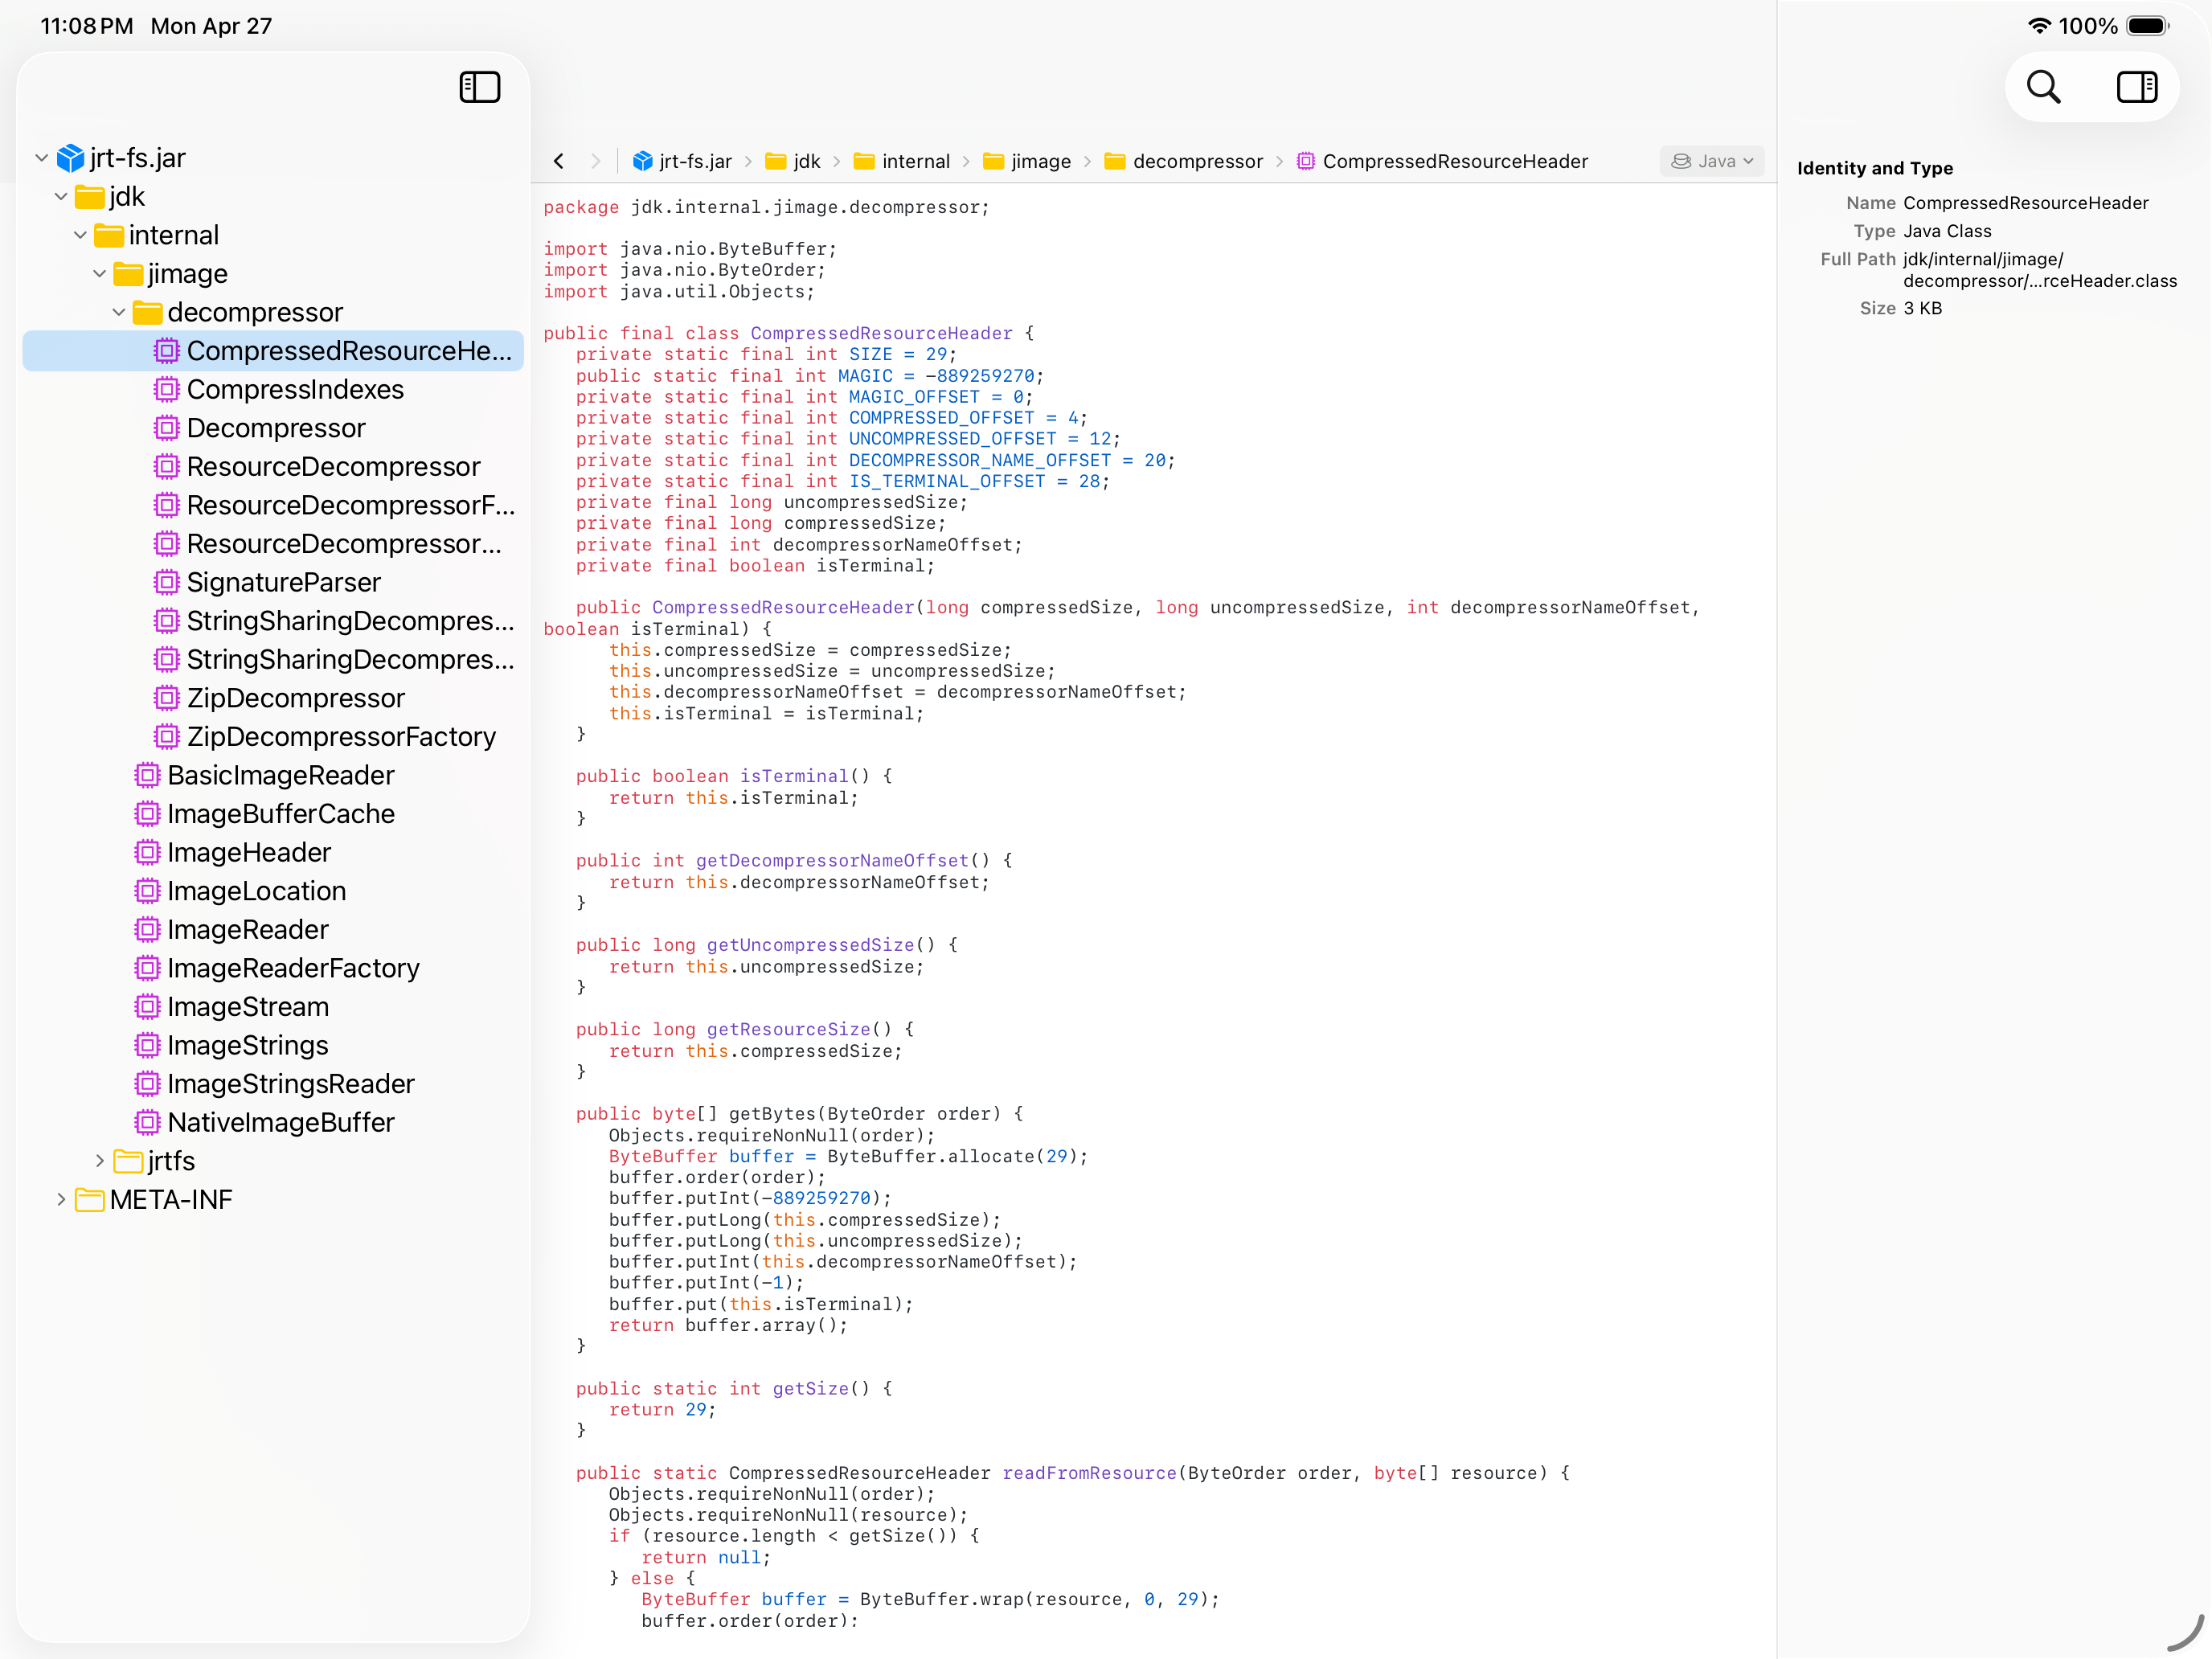Click the BasicImageReader class icon
This screenshot has width=2212, height=1659.
click(x=147, y=775)
